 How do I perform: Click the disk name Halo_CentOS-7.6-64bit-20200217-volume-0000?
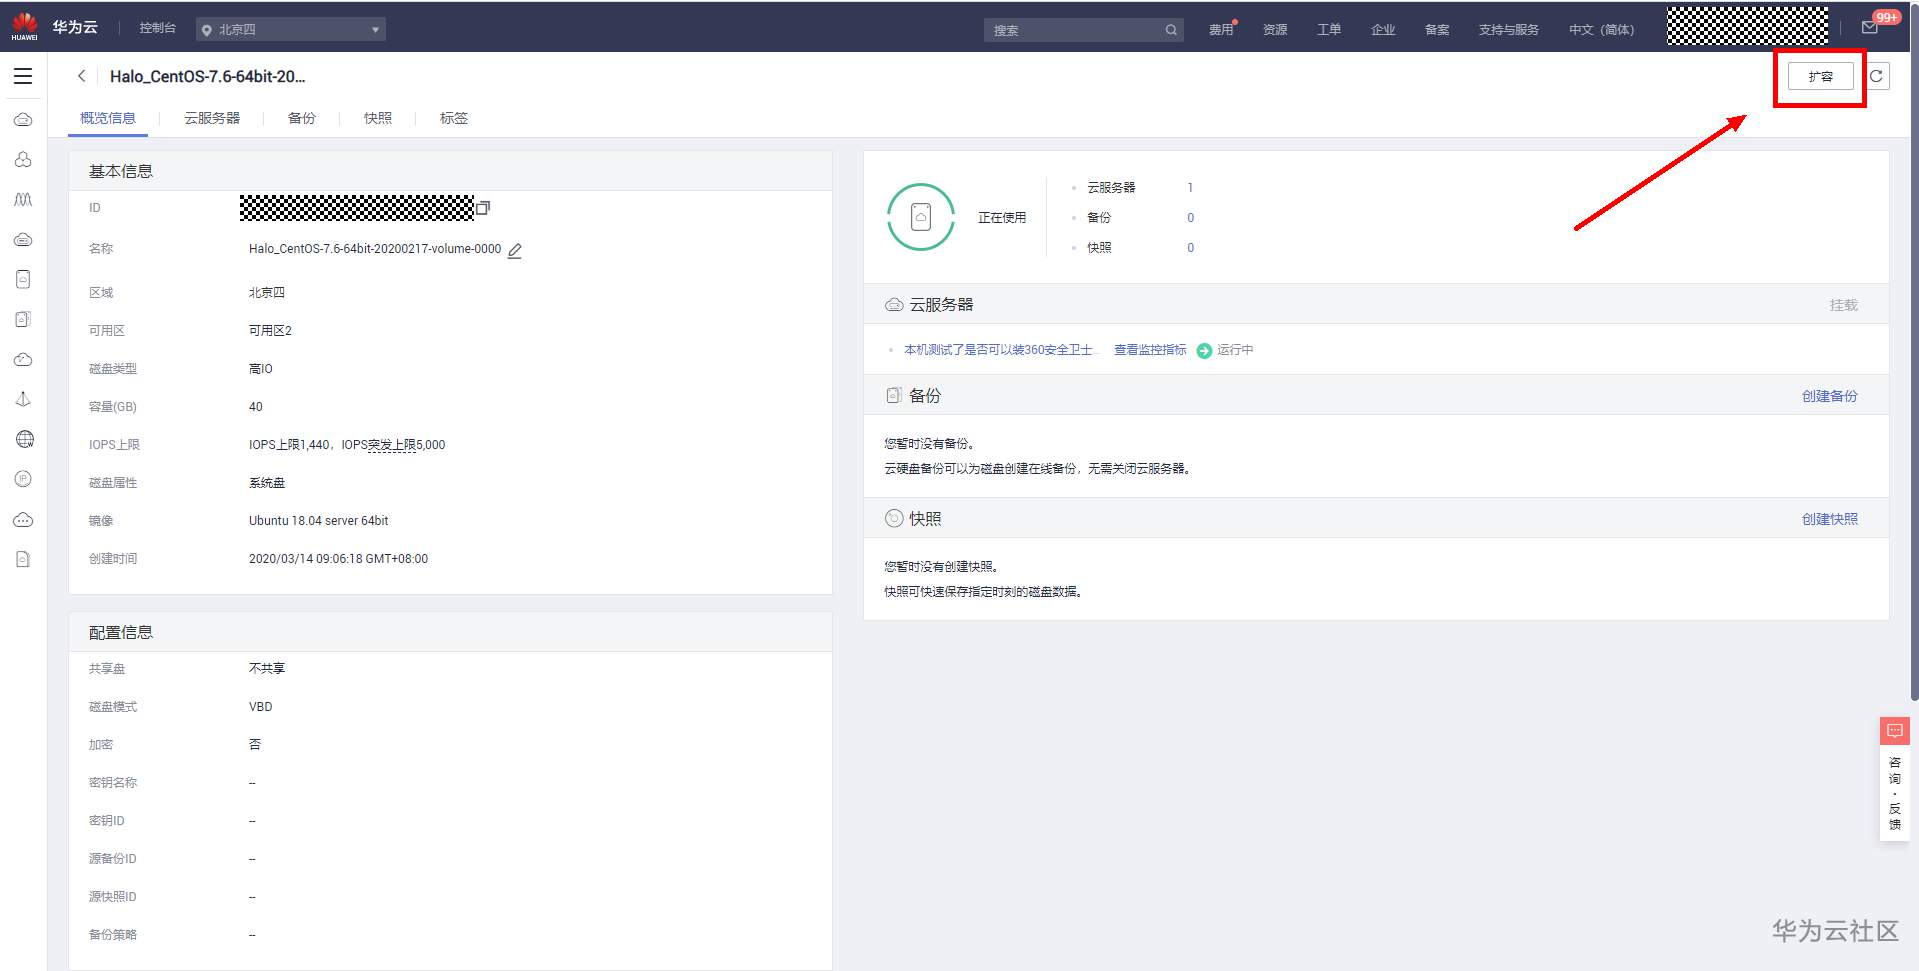(x=375, y=249)
